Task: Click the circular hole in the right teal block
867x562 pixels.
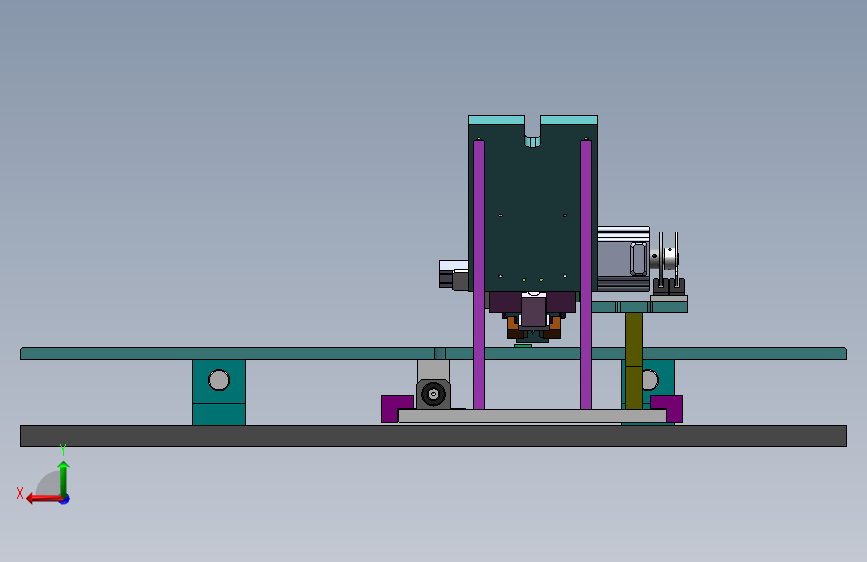Action: 651,380
